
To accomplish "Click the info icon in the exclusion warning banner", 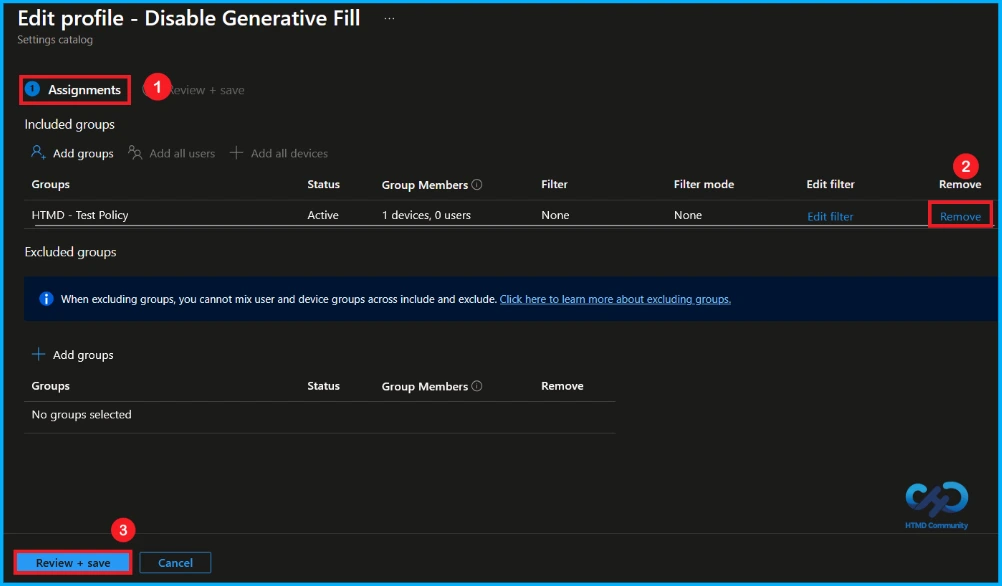I will point(45,298).
